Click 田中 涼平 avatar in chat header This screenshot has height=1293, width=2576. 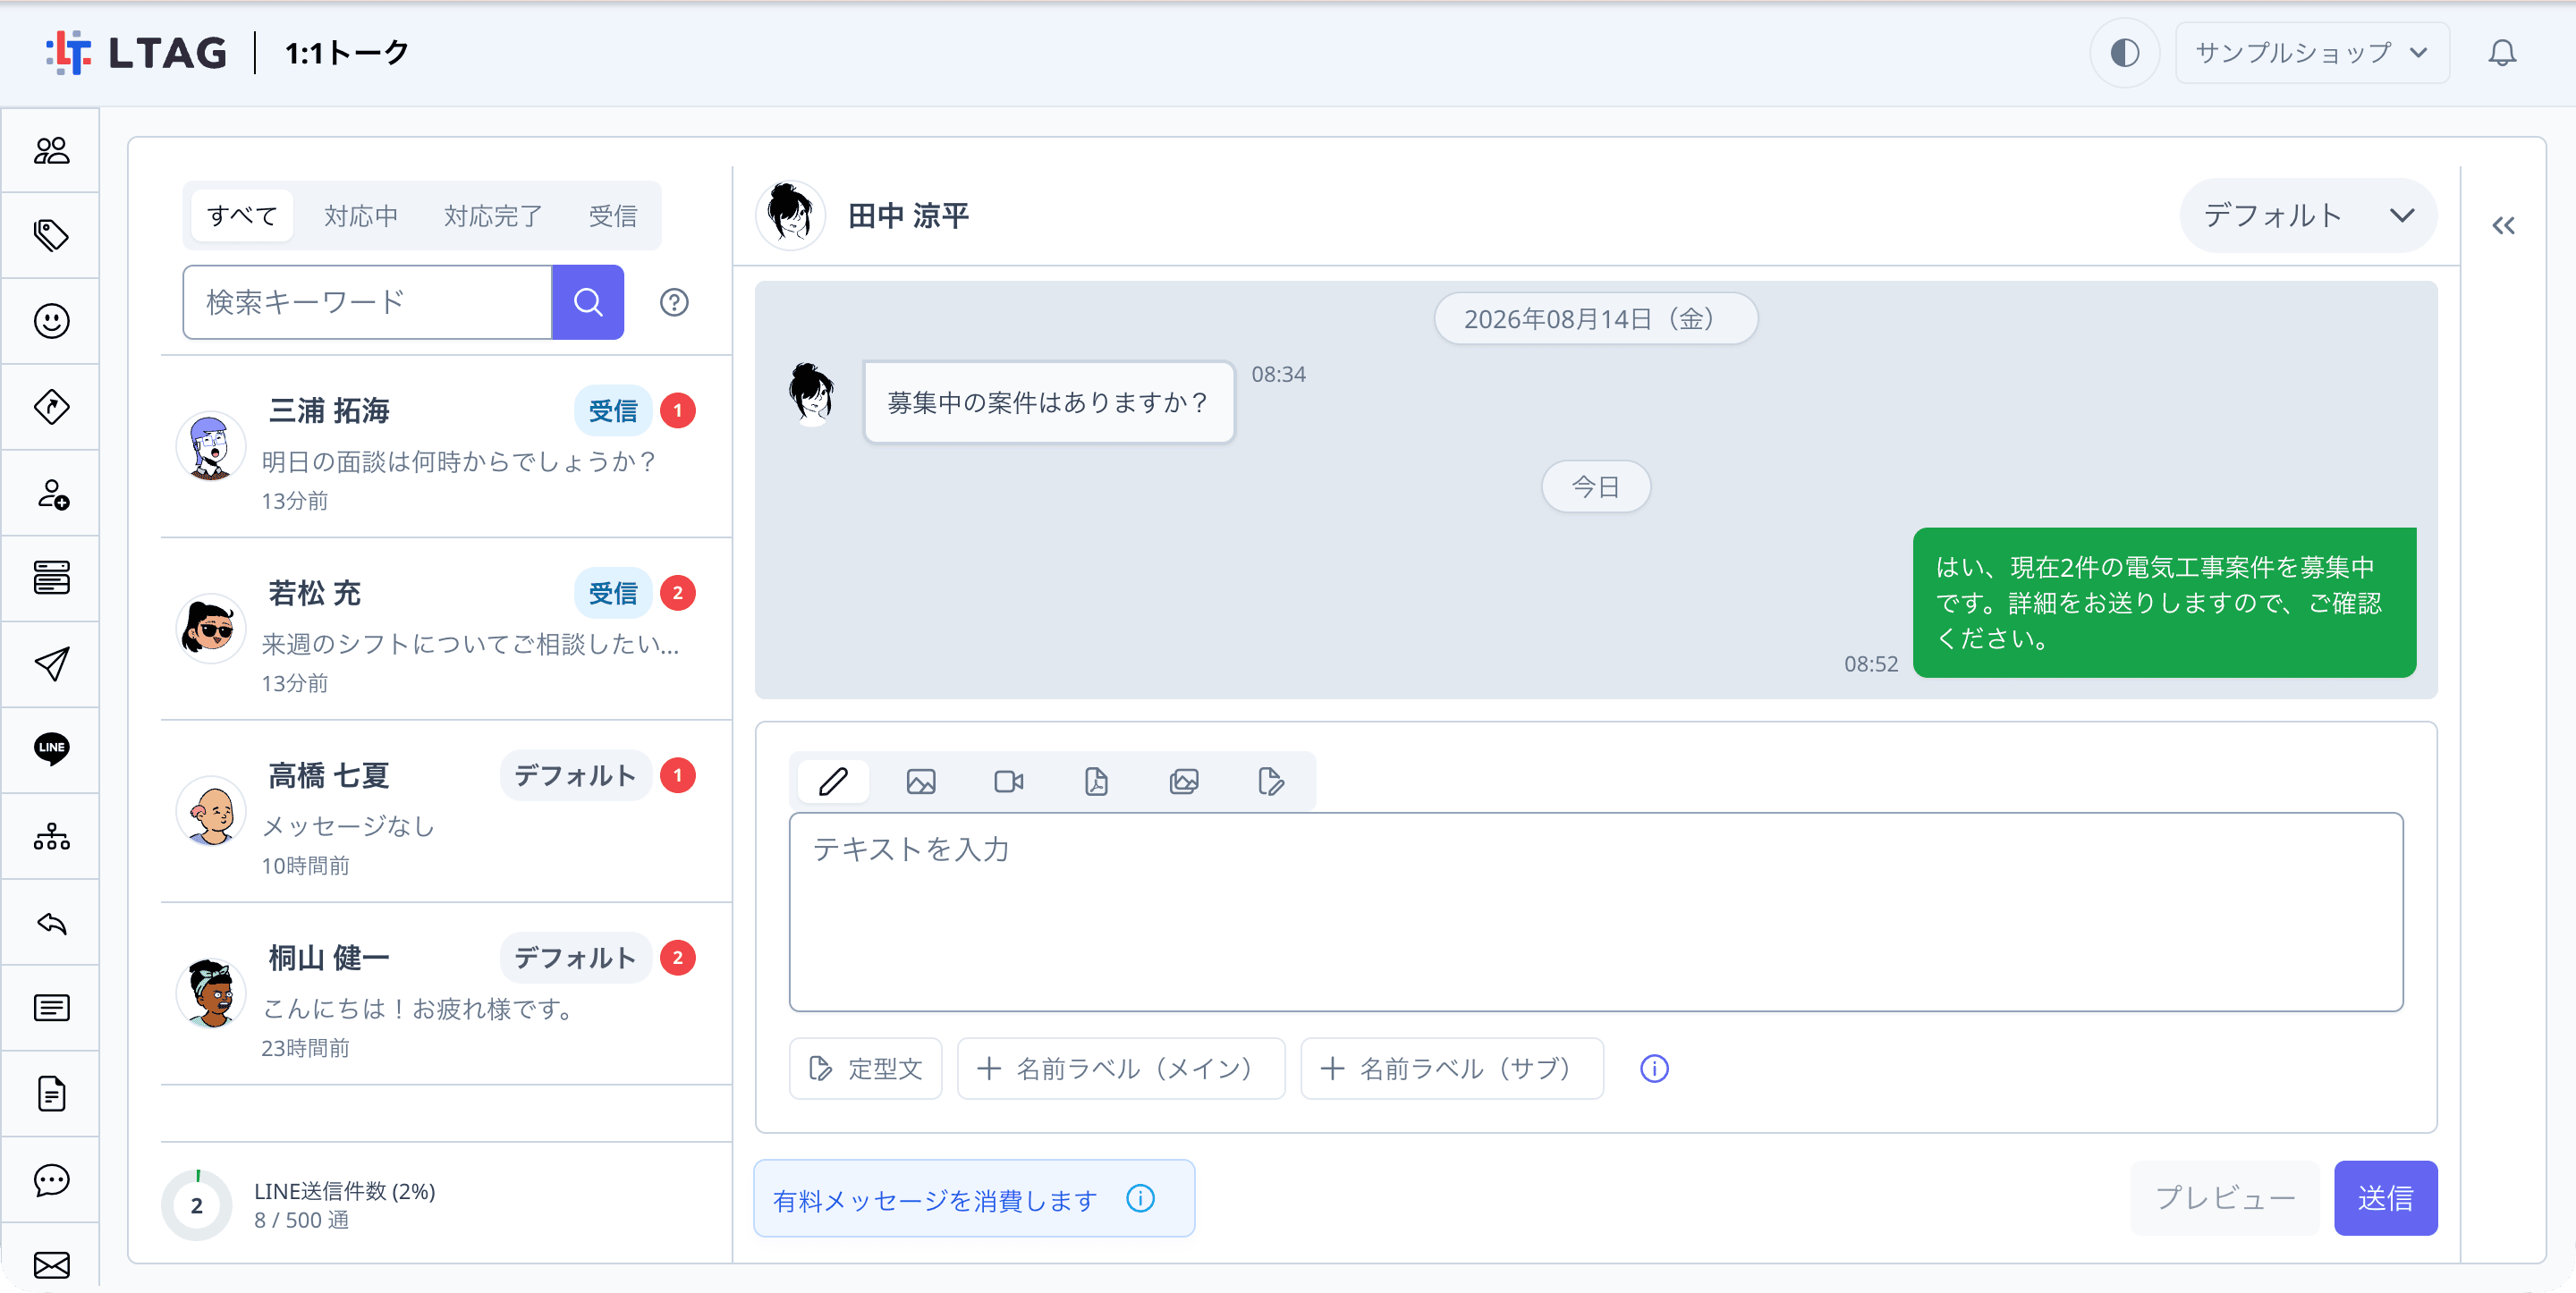point(790,215)
